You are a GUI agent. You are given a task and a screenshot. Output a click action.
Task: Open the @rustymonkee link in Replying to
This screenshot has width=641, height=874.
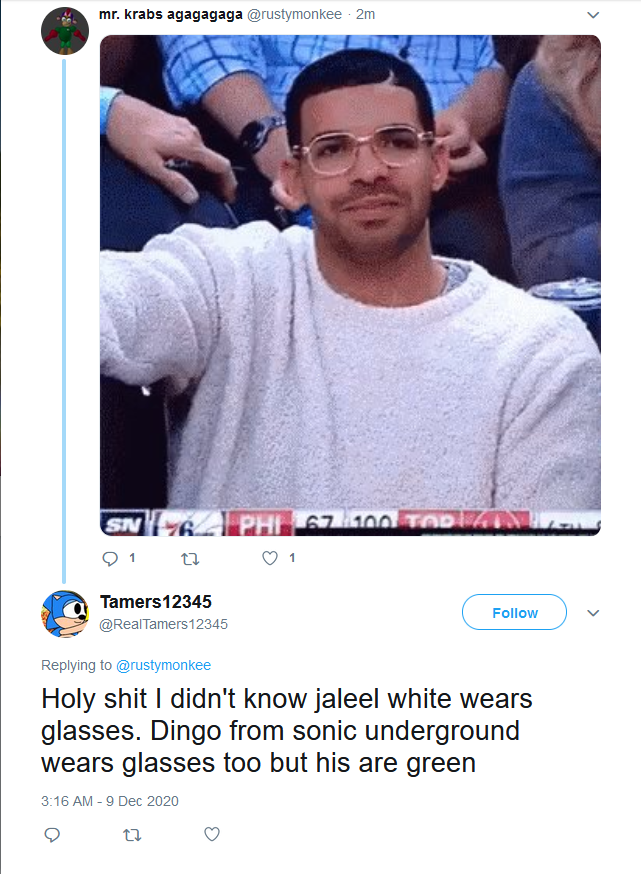pos(163,665)
